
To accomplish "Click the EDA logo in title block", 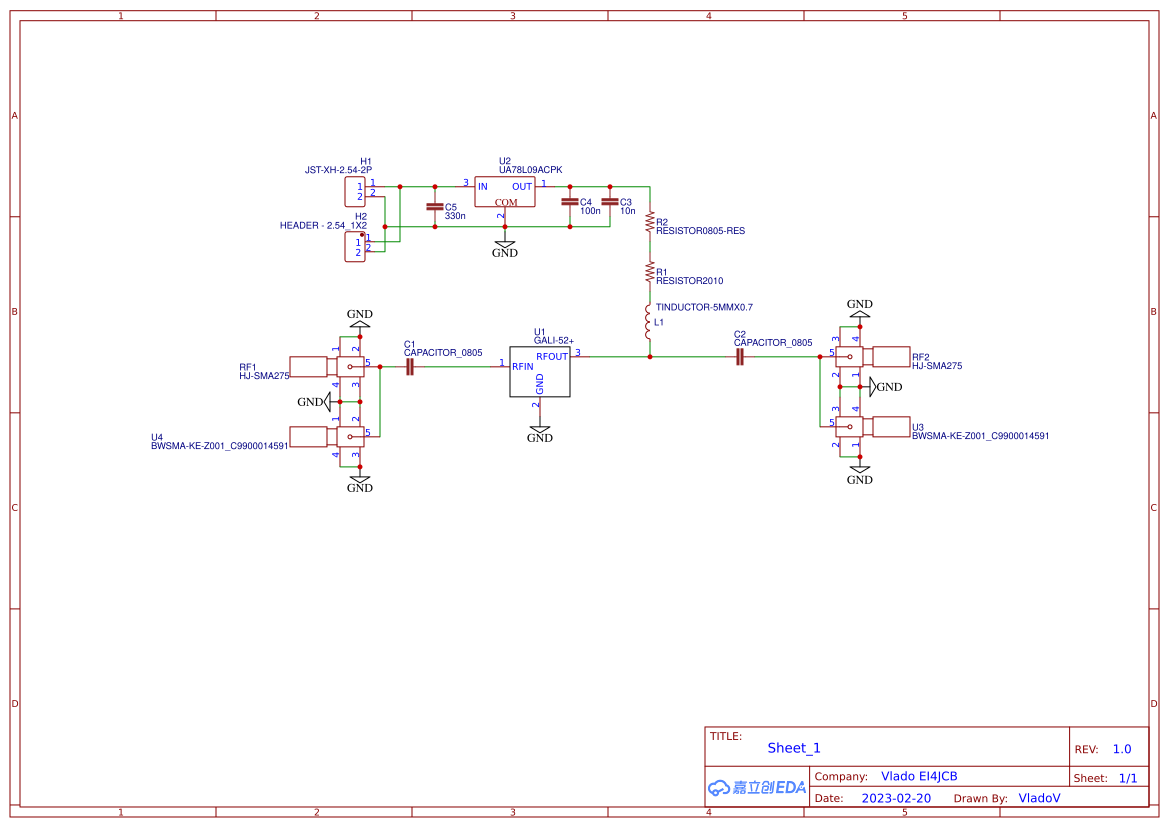I will [757, 787].
